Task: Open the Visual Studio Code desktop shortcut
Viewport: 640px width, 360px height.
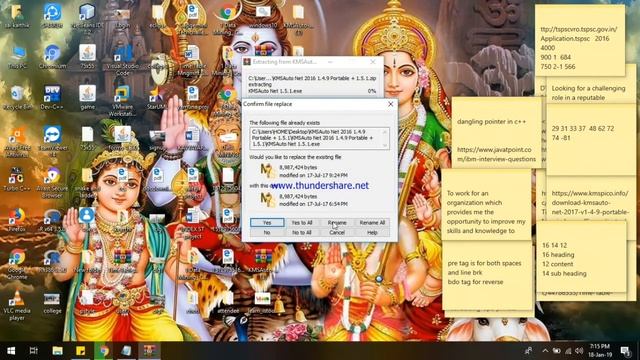Action: coord(122,60)
